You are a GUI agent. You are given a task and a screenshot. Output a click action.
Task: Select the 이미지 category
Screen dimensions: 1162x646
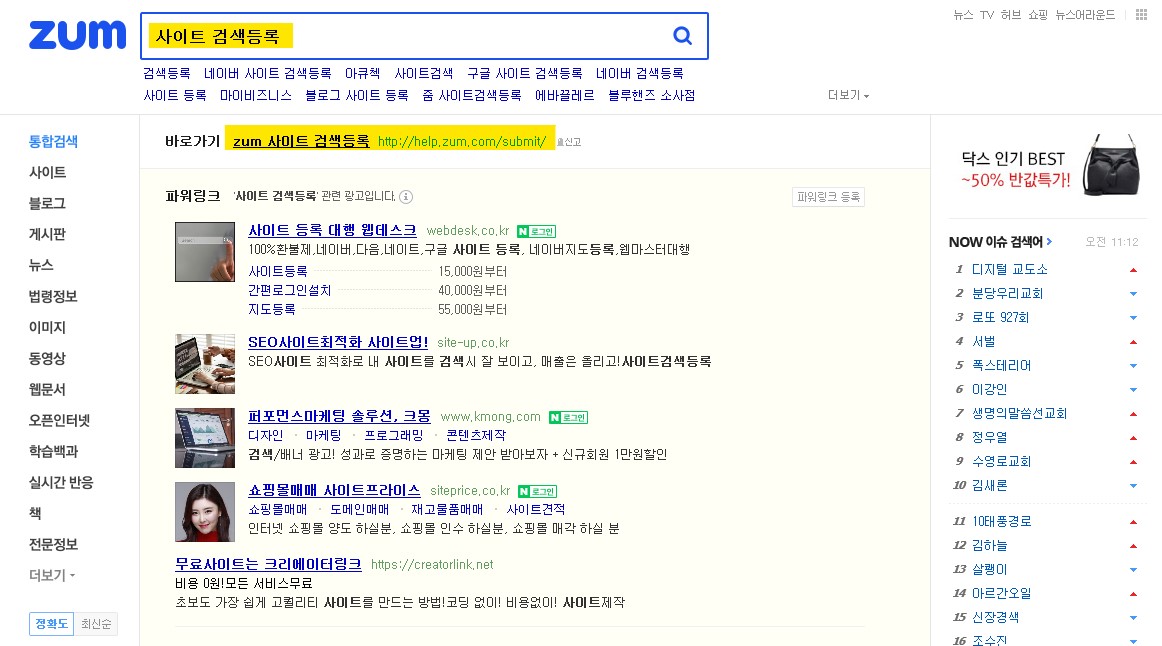[47, 327]
